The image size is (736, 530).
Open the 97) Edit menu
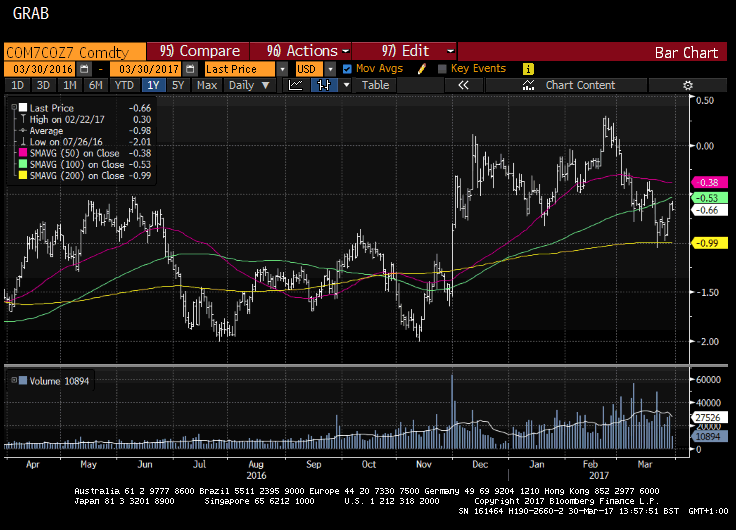pos(404,51)
